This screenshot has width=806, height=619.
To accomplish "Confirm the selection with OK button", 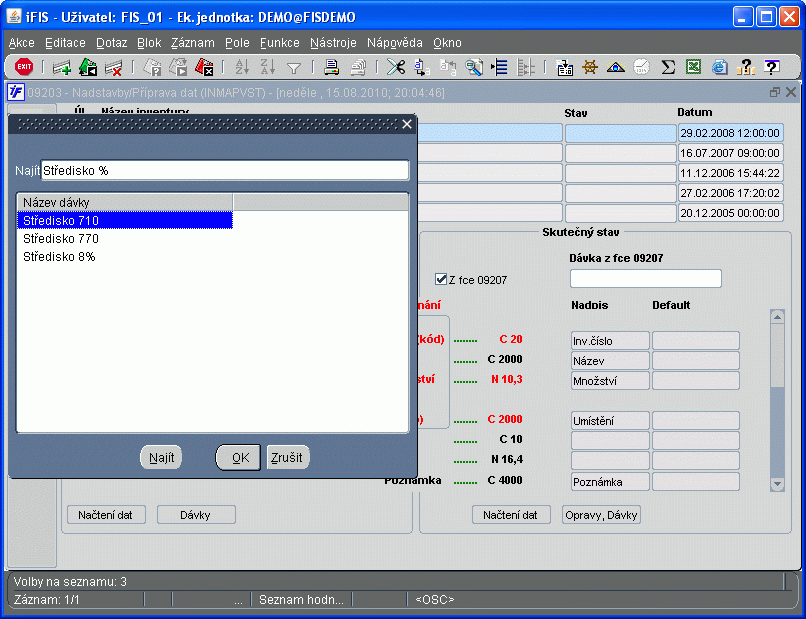I will [239, 458].
